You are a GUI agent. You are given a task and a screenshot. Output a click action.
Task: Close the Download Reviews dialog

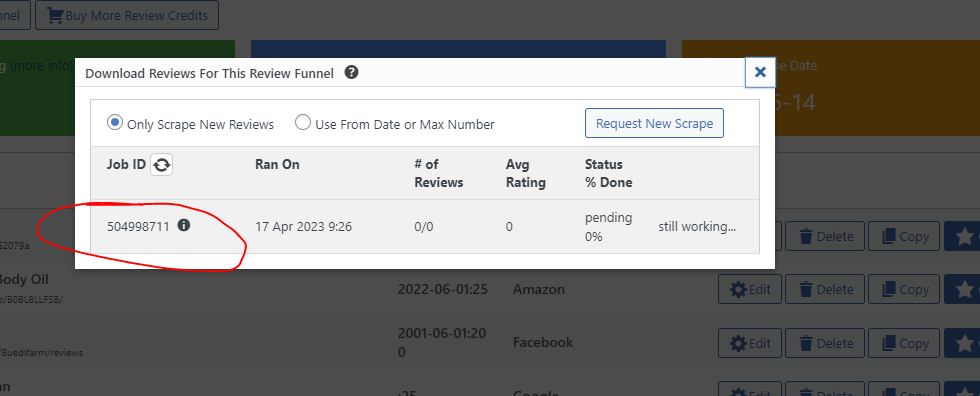click(x=760, y=72)
